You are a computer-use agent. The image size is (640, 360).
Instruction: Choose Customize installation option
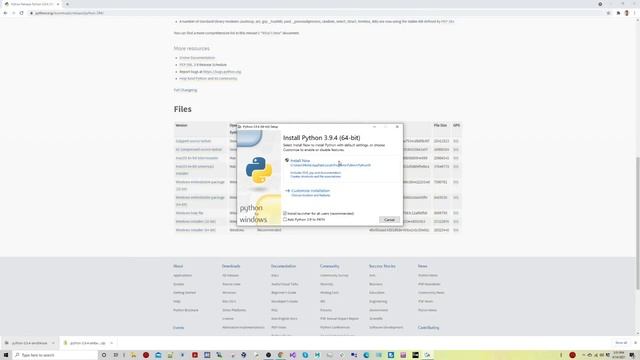click(x=310, y=191)
